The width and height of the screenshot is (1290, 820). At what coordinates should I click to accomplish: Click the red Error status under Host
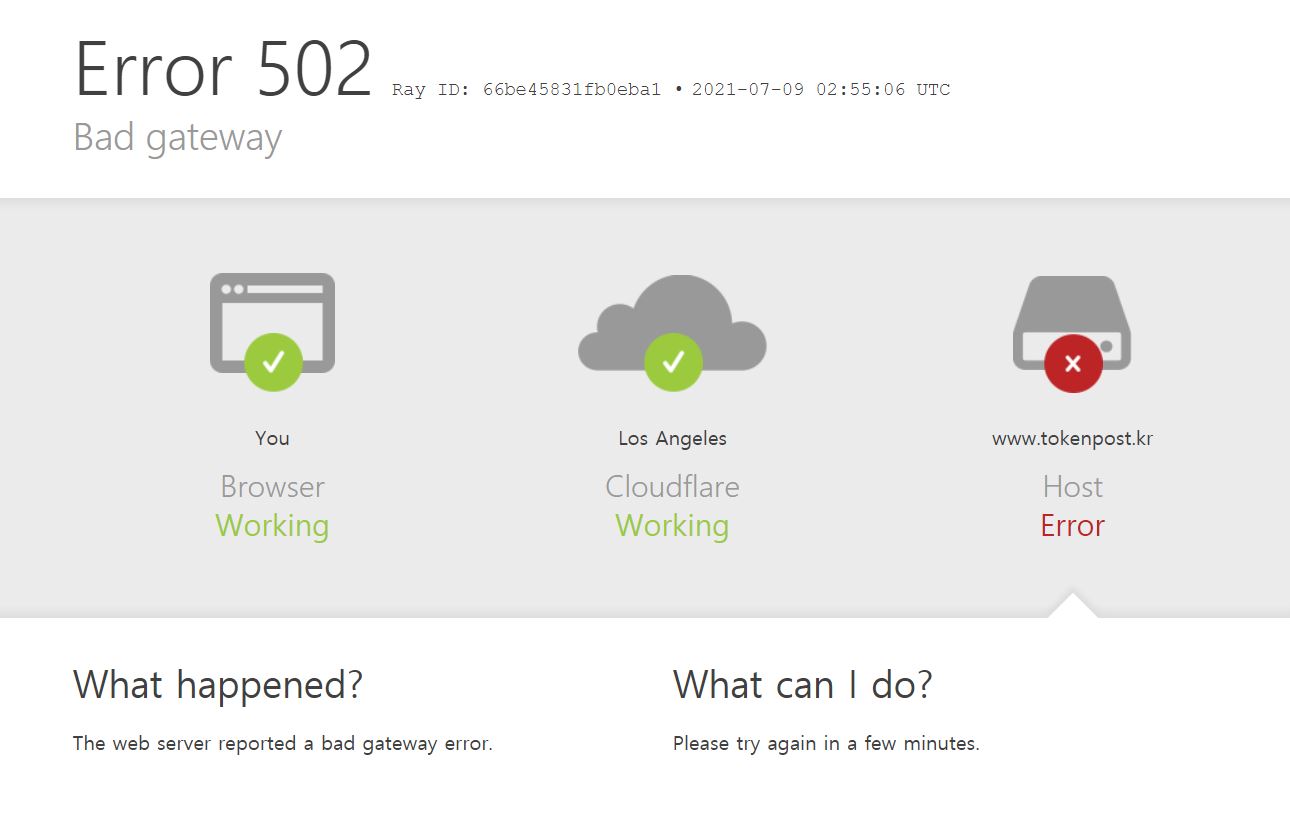(x=1072, y=526)
